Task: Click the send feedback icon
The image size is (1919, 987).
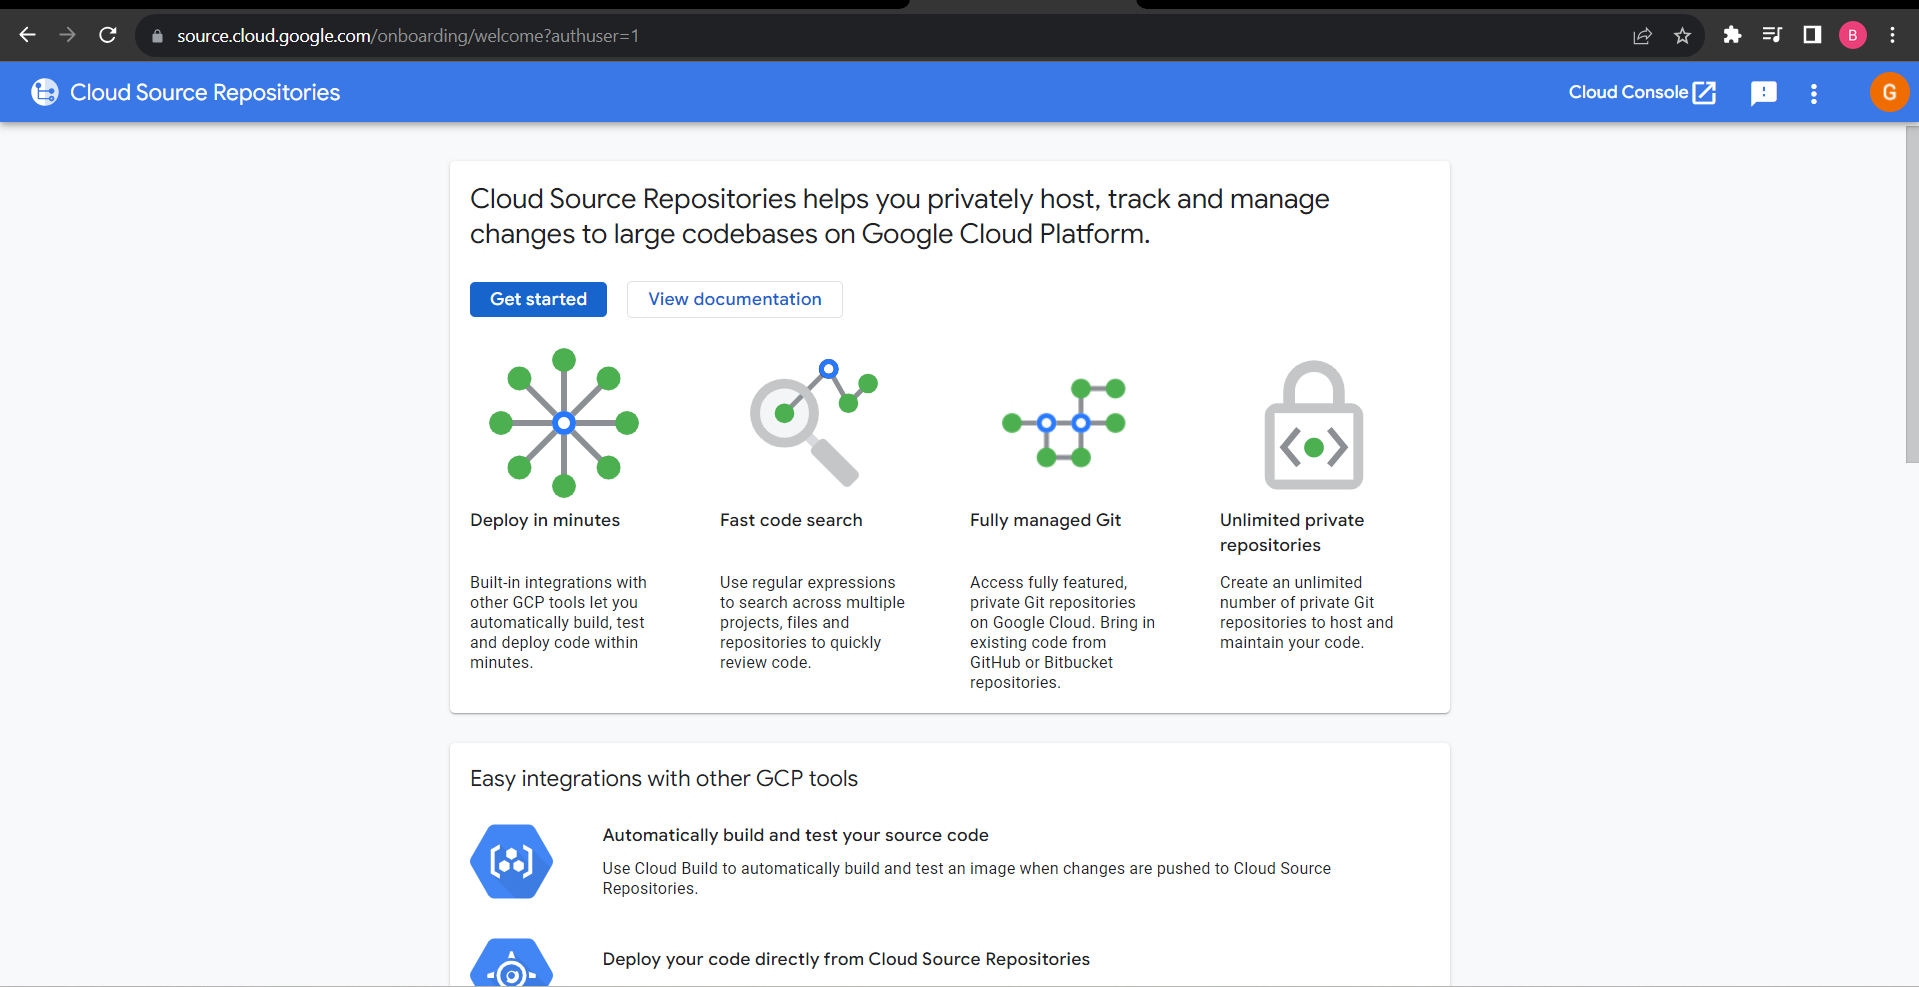Action: (x=1764, y=93)
